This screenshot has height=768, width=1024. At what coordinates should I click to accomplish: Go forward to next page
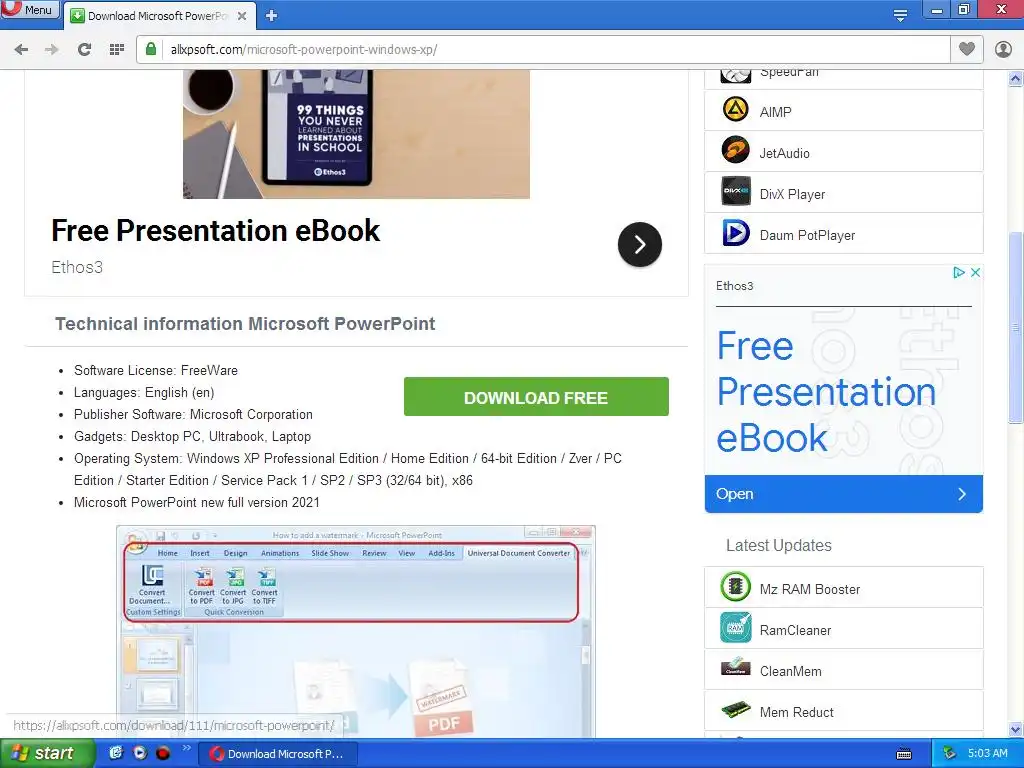point(52,50)
